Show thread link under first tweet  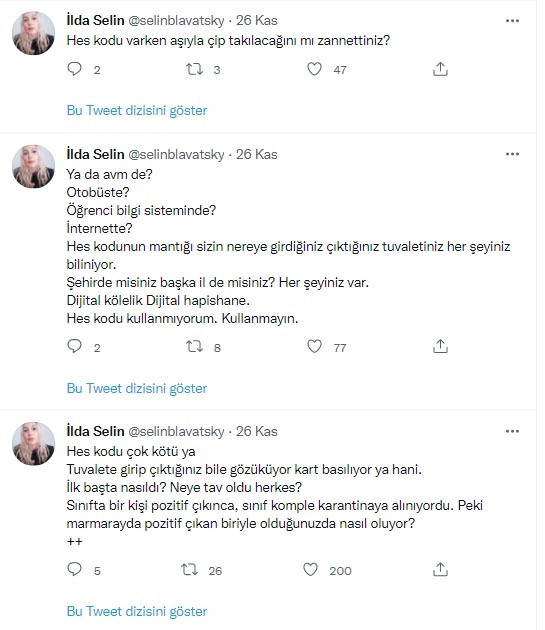137,110
